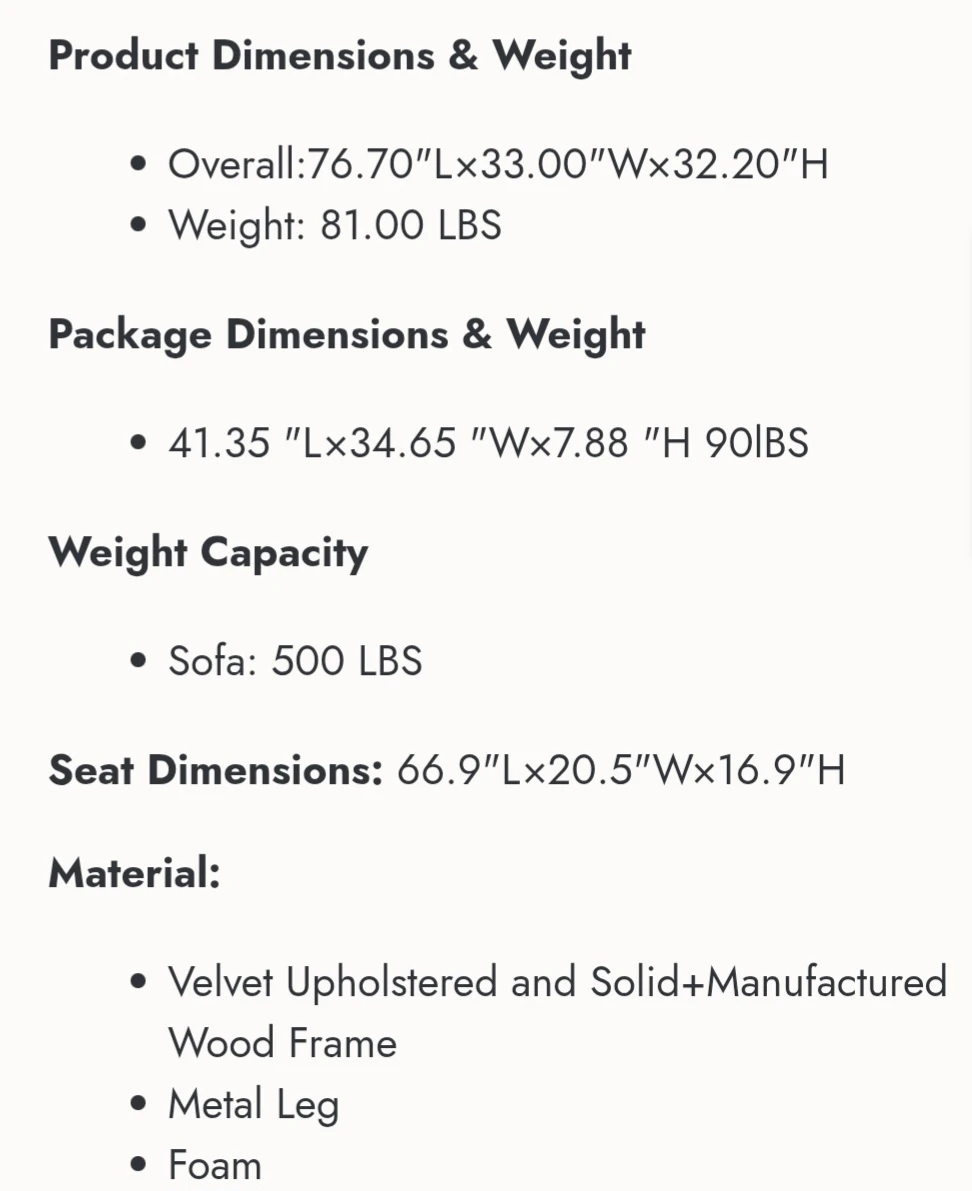Click the Package Dimensions & Weight heading

pyautogui.click(x=346, y=335)
